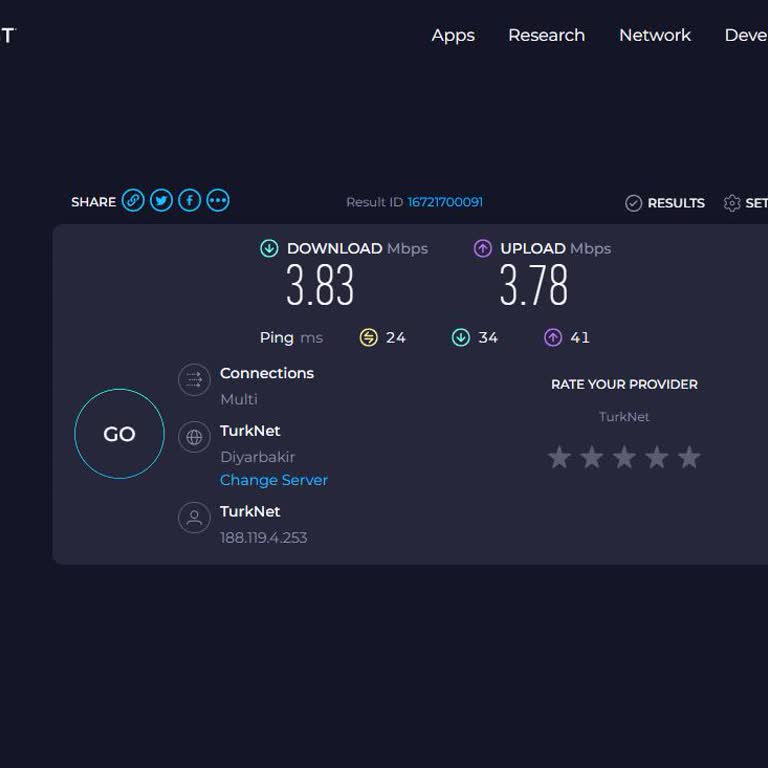Click the Ping ms label

(x=291, y=337)
